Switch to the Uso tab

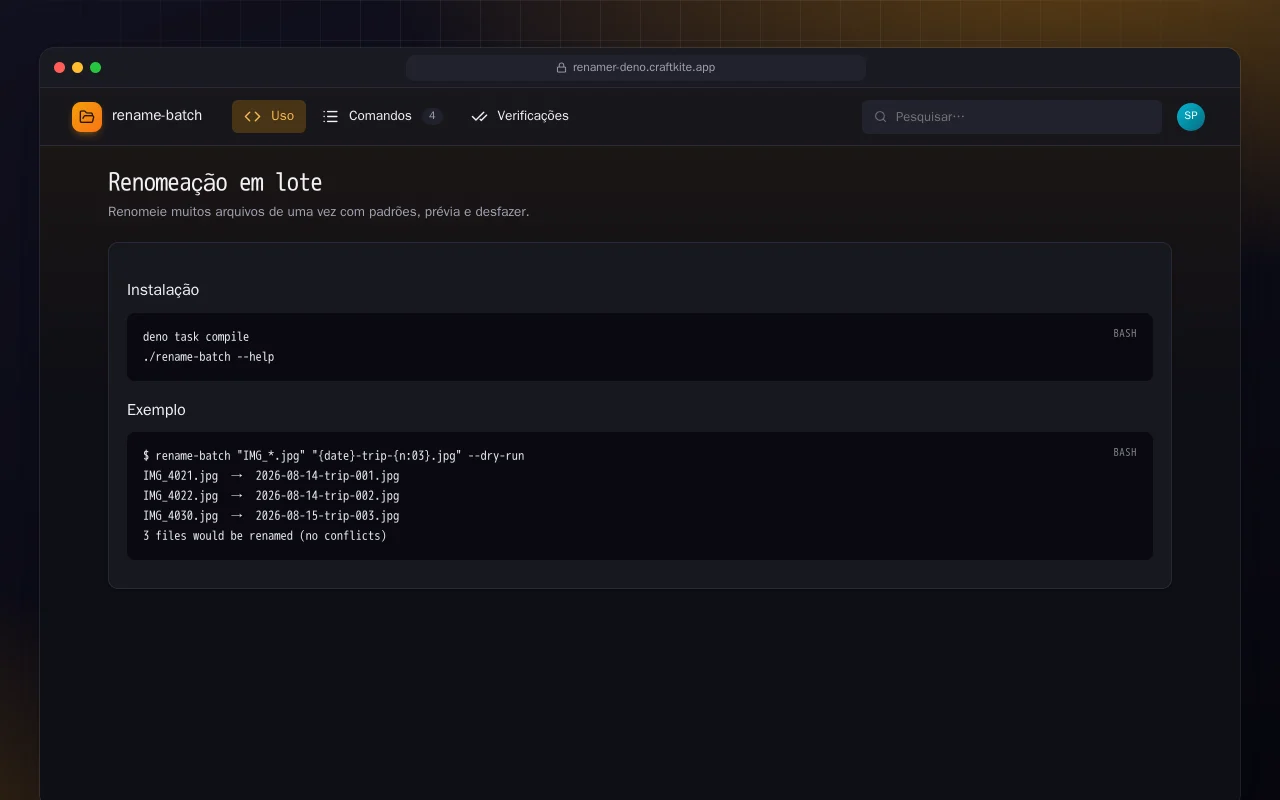coord(269,116)
